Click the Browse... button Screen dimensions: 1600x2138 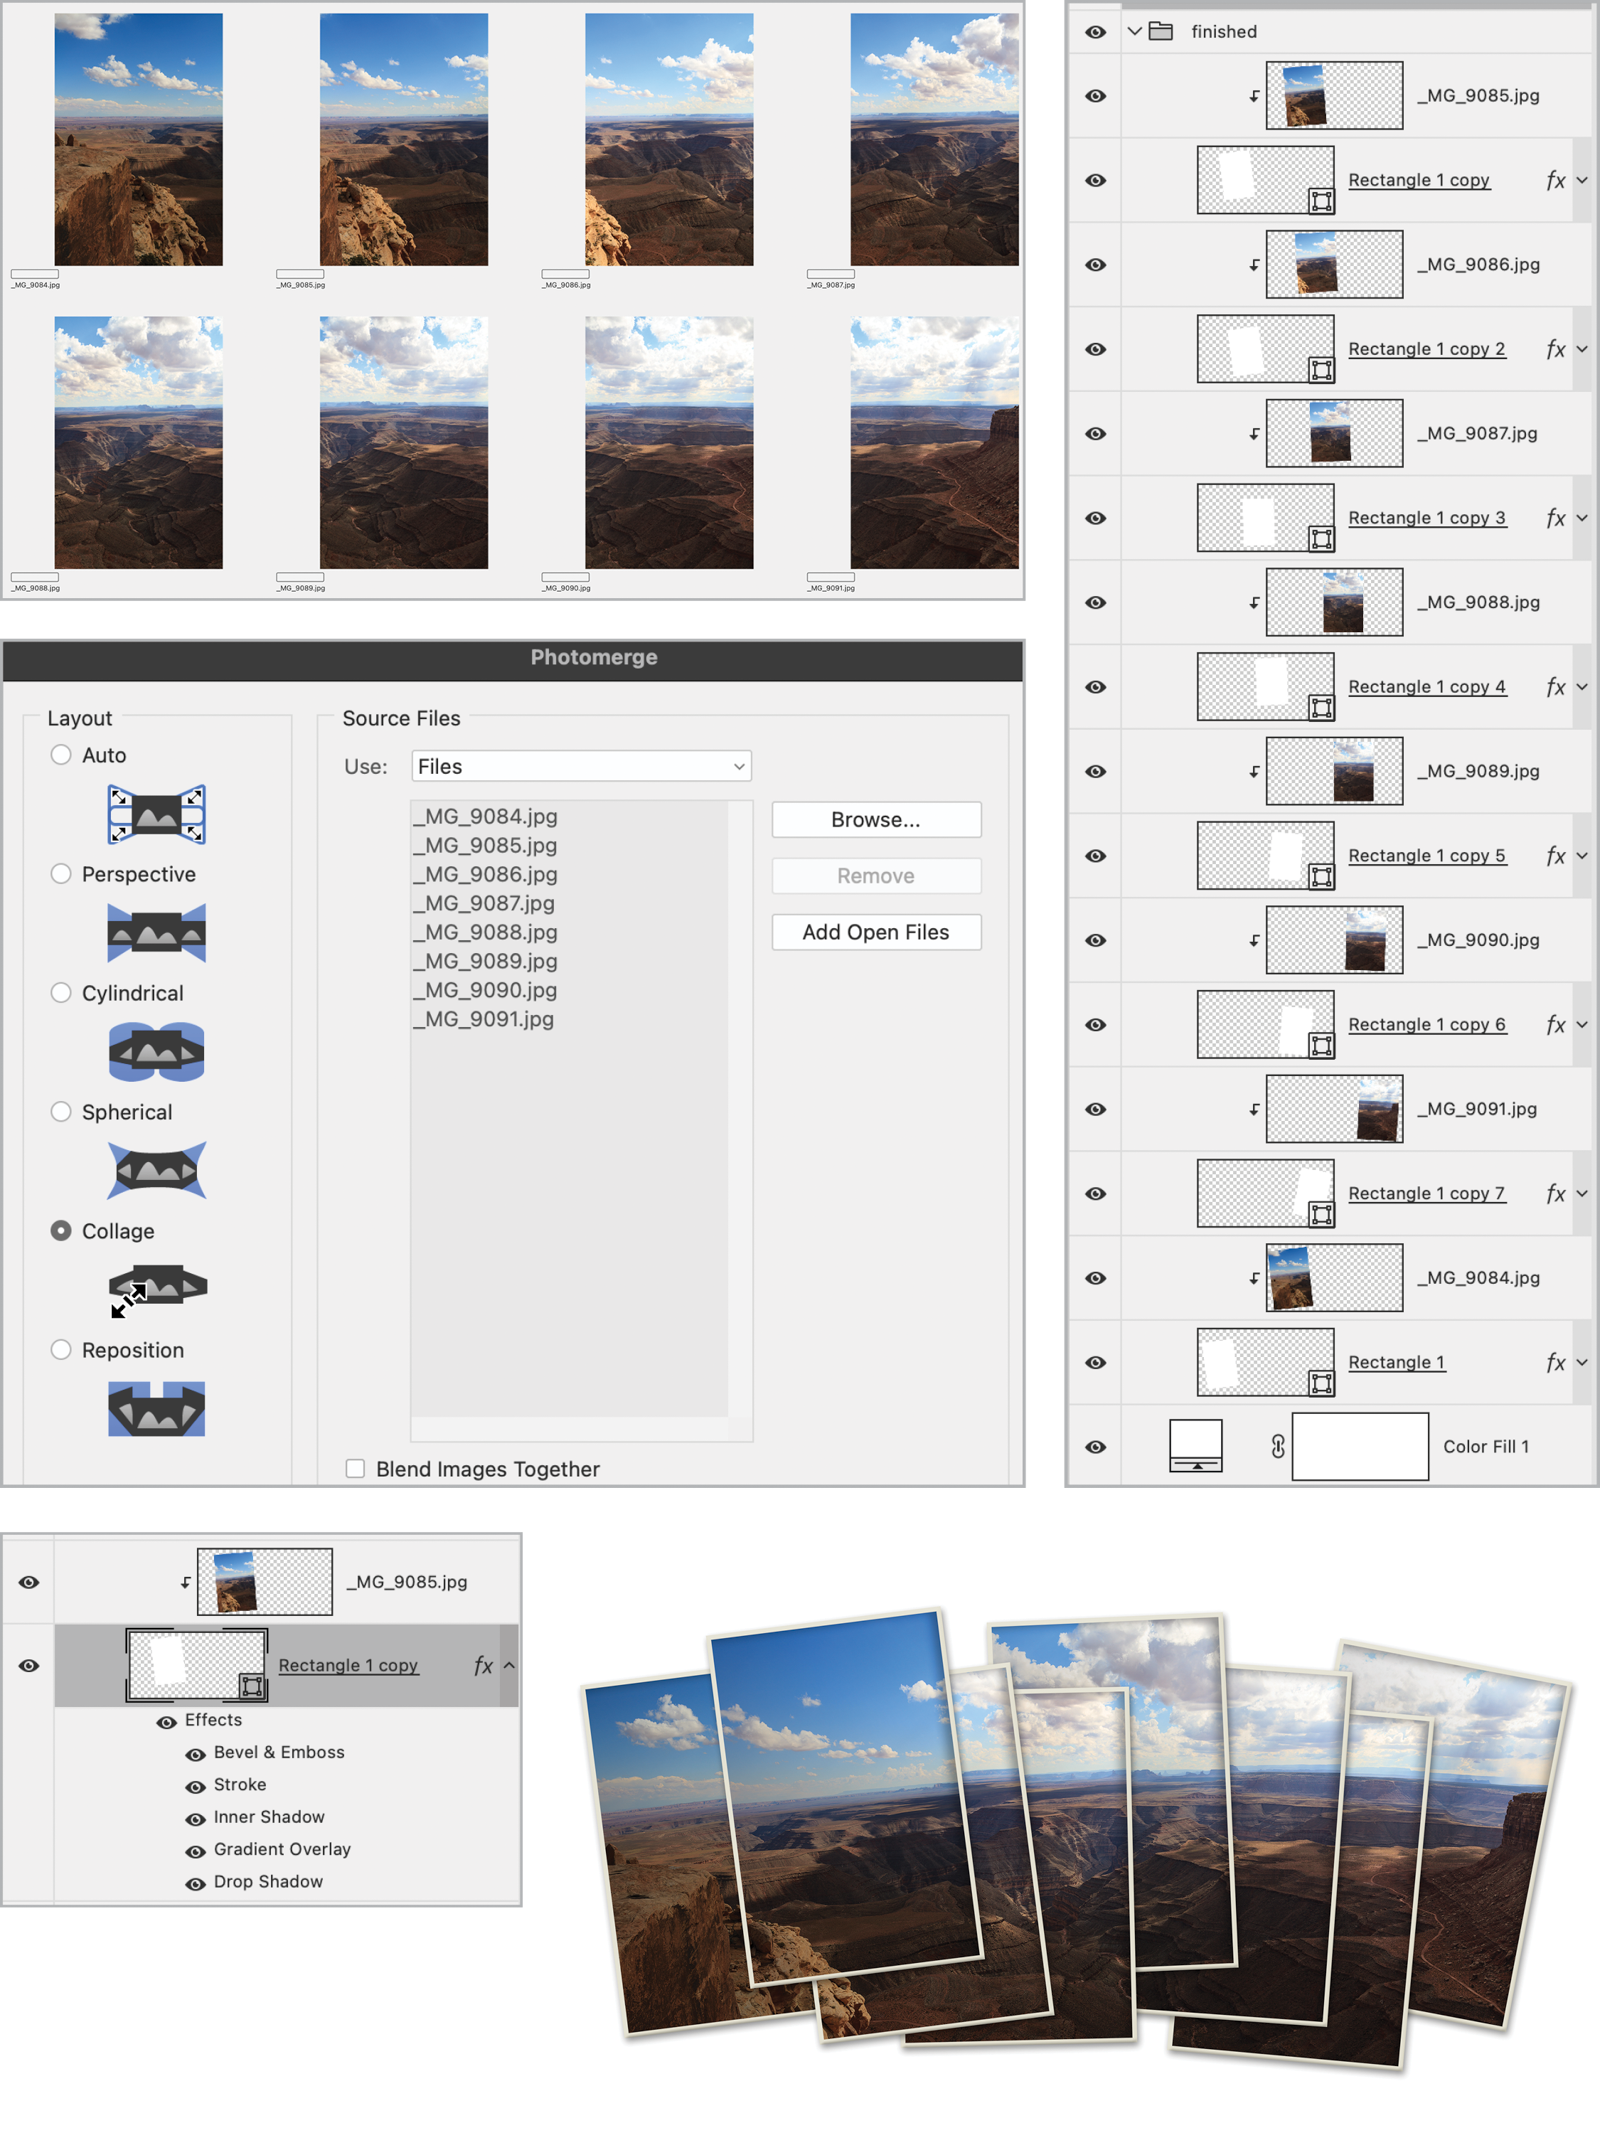click(x=876, y=819)
